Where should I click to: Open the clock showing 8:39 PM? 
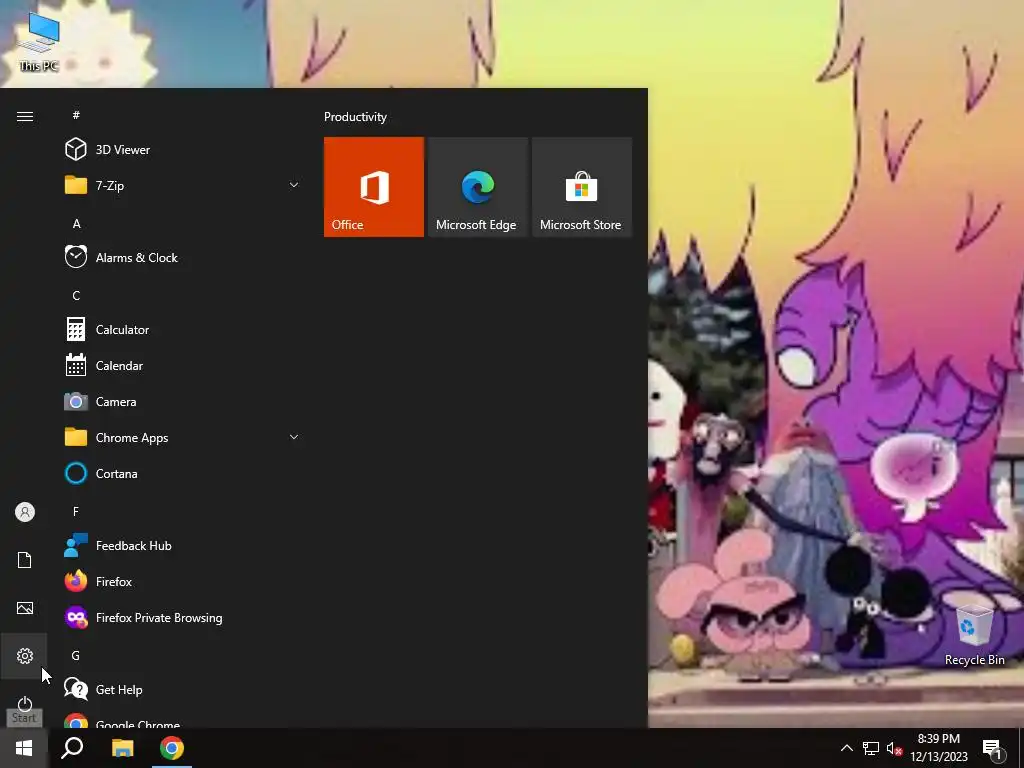(x=938, y=748)
